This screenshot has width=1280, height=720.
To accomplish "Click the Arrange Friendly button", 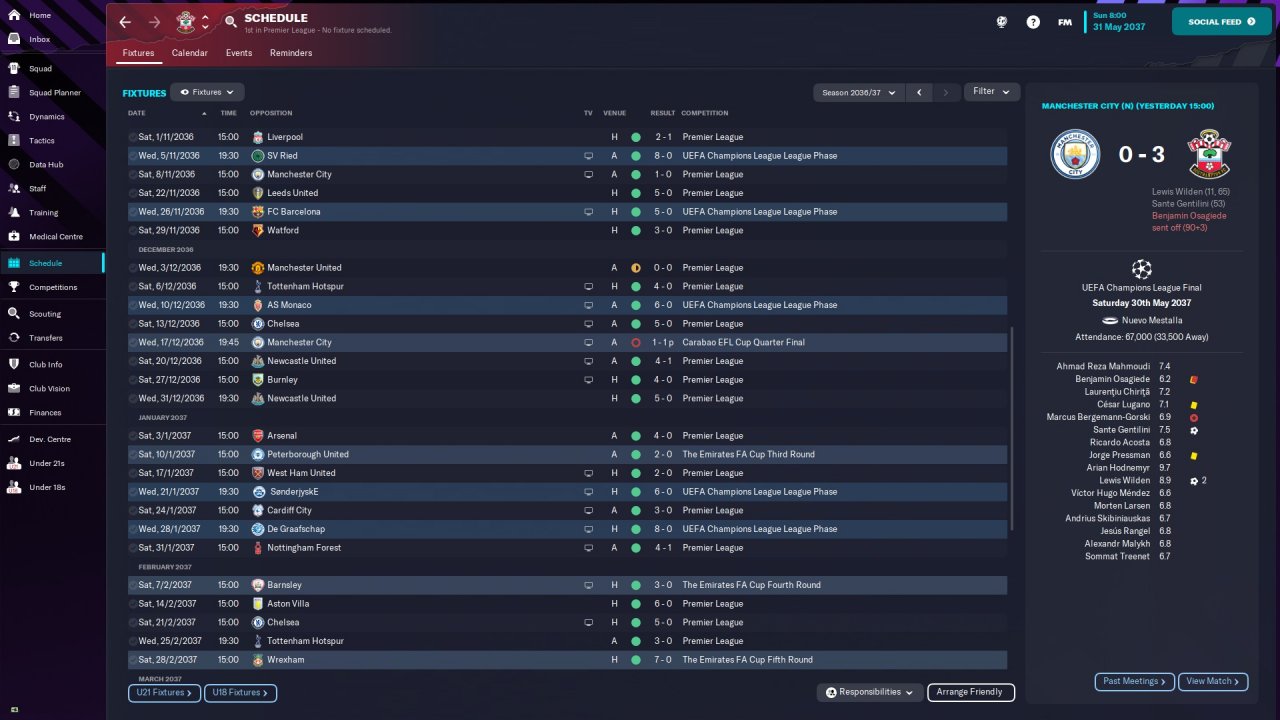I will tap(971, 692).
